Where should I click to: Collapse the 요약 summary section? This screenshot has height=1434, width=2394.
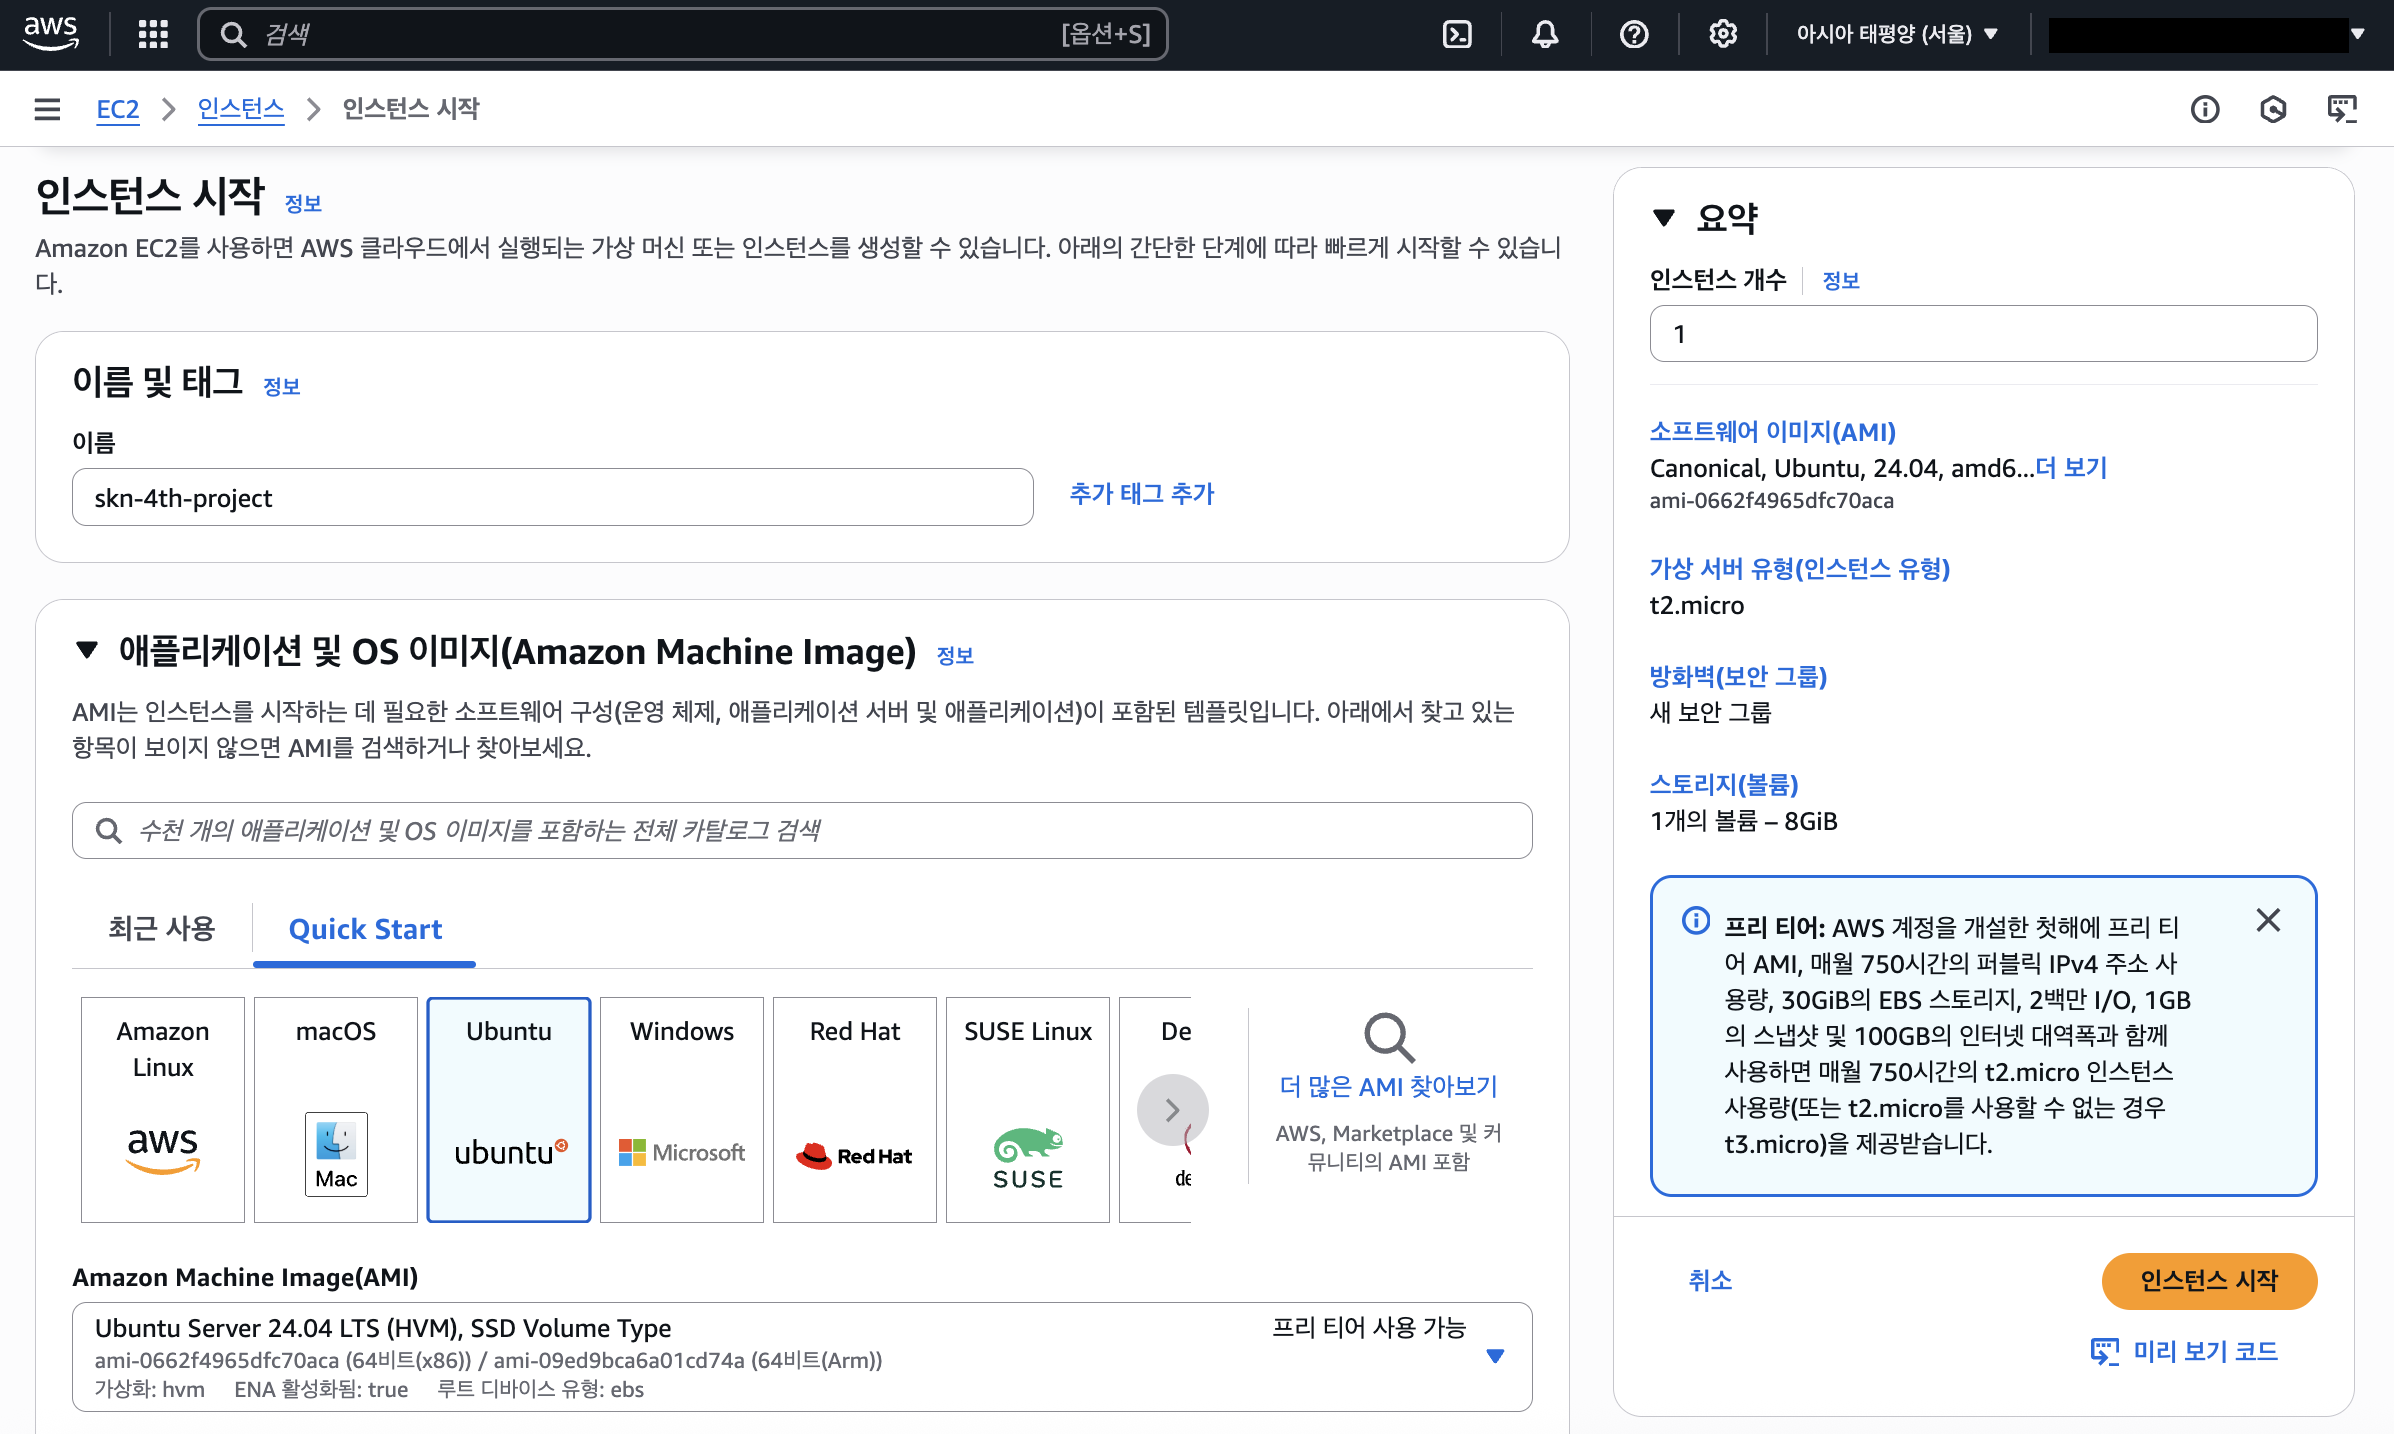pyautogui.click(x=1664, y=218)
